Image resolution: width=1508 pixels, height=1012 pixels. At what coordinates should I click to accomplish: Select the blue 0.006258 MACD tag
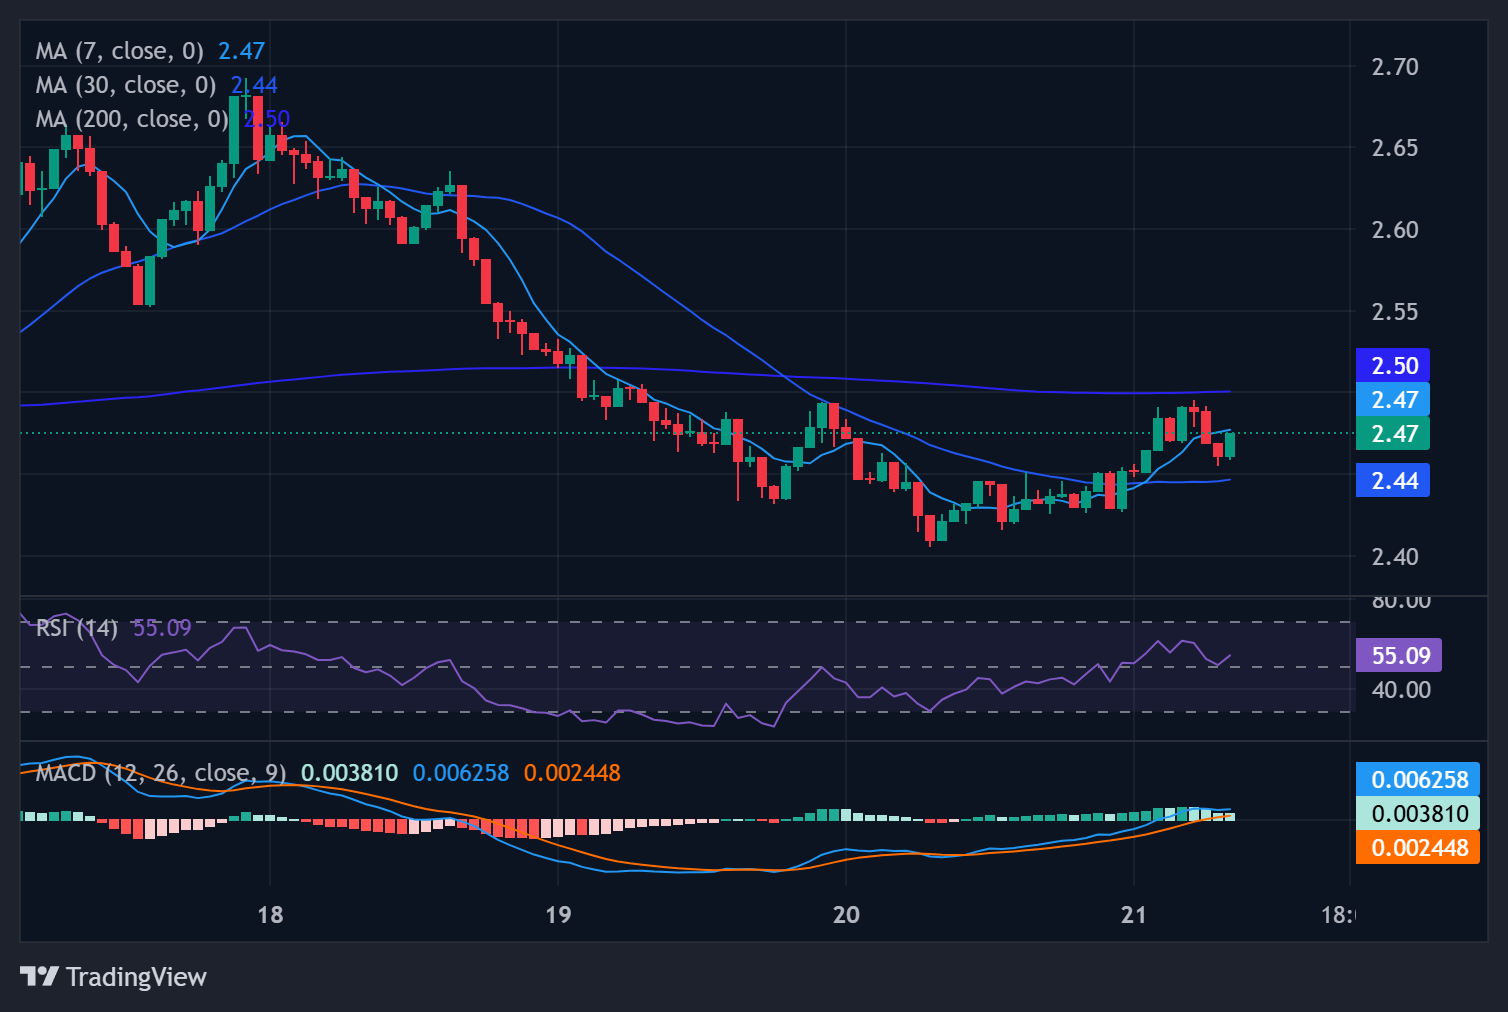point(1418,780)
